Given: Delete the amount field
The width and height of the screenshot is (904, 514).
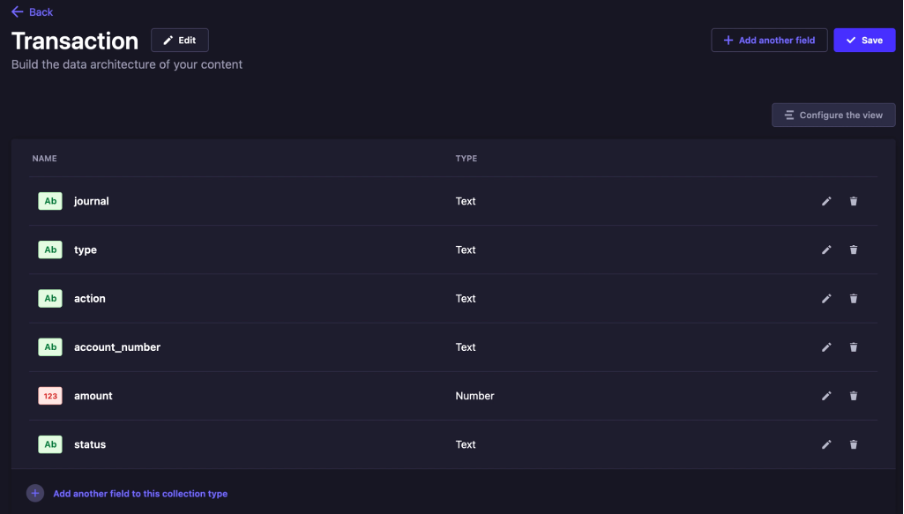Looking at the screenshot, I should tap(853, 396).
